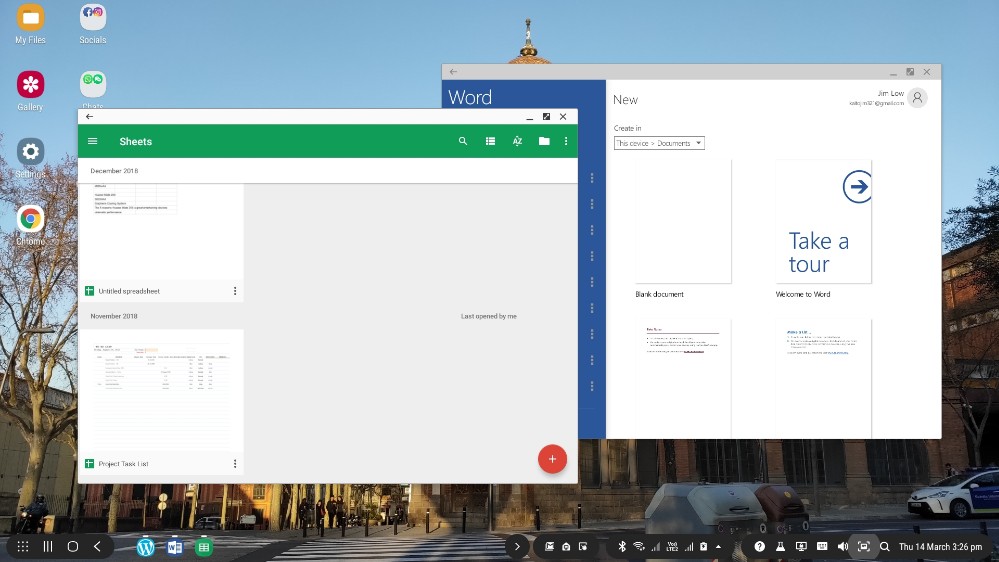This screenshot has height=562, width=999.
Task: Click the taskbar back chevron
Action: (97, 547)
